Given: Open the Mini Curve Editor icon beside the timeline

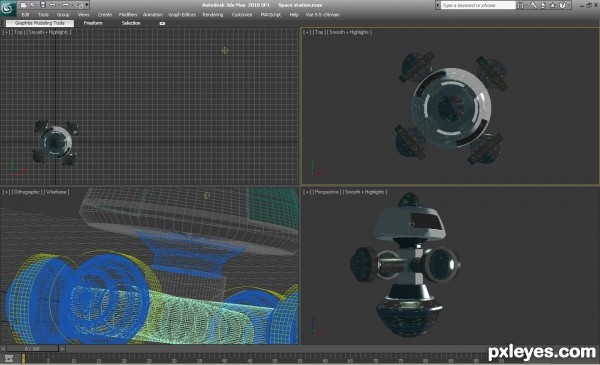Looking at the screenshot, I should [x=9, y=358].
